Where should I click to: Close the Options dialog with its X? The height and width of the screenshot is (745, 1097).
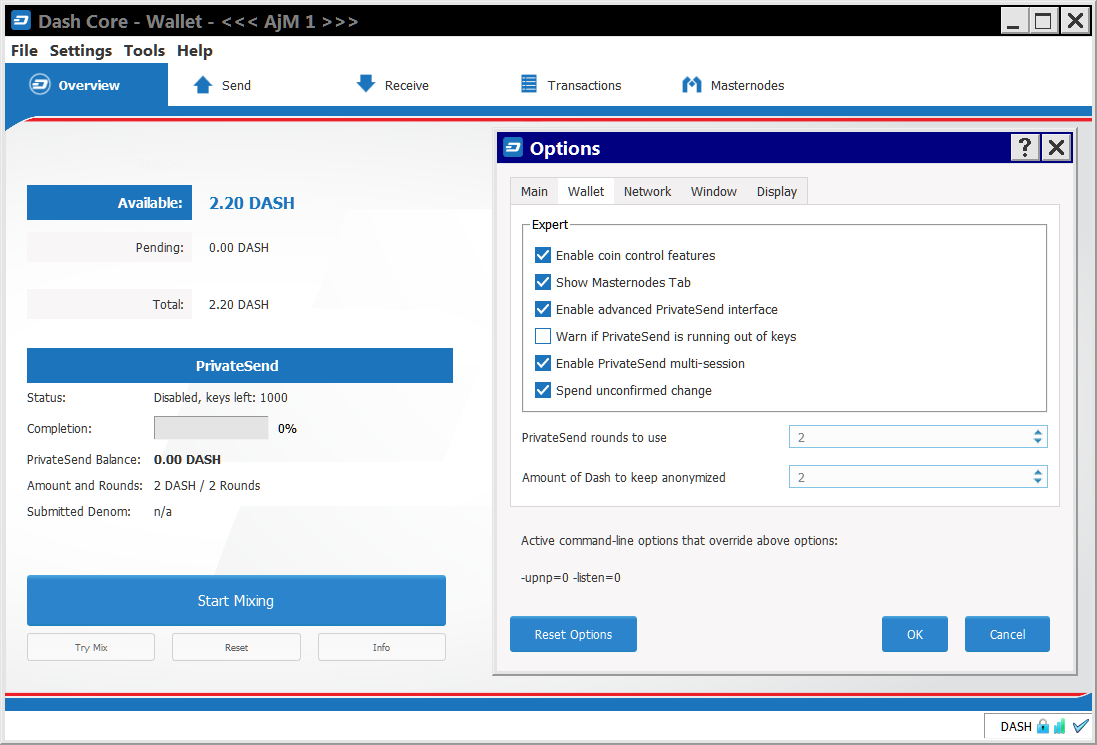coord(1056,148)
